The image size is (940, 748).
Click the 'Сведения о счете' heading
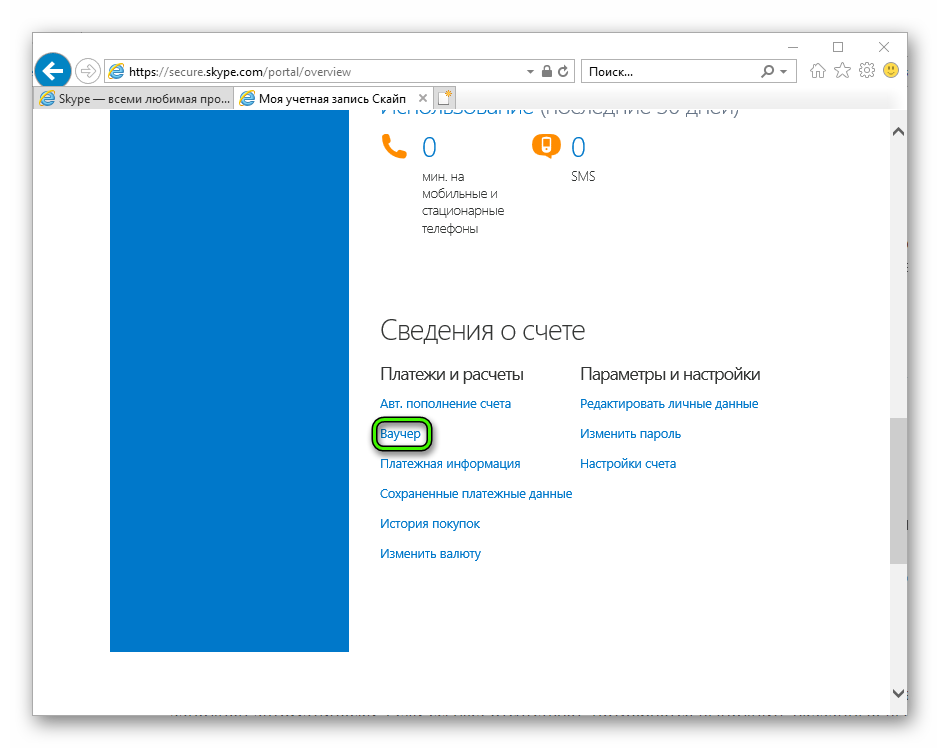tap(483, 330)
